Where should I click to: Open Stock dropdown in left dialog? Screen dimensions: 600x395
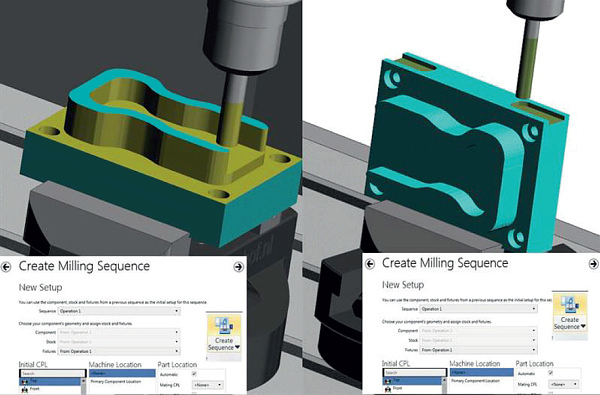(119, 341)
